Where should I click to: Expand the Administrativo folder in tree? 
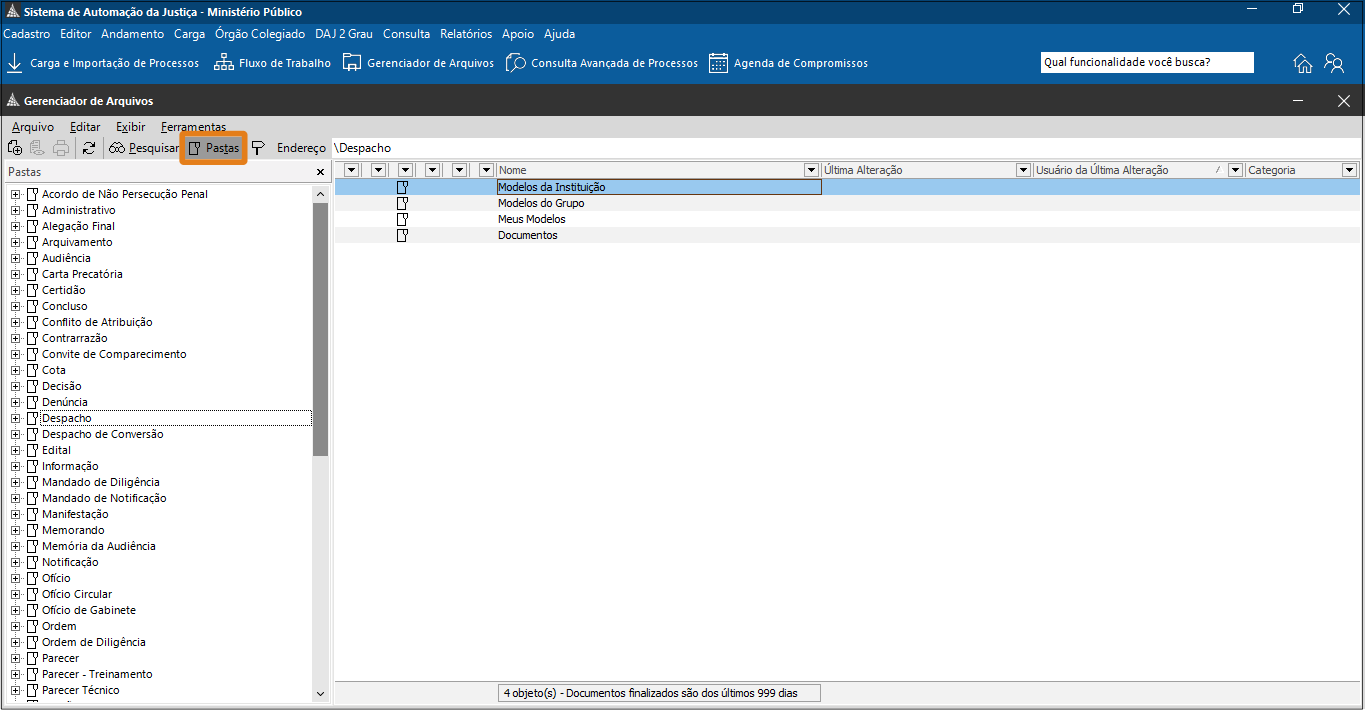16,210
